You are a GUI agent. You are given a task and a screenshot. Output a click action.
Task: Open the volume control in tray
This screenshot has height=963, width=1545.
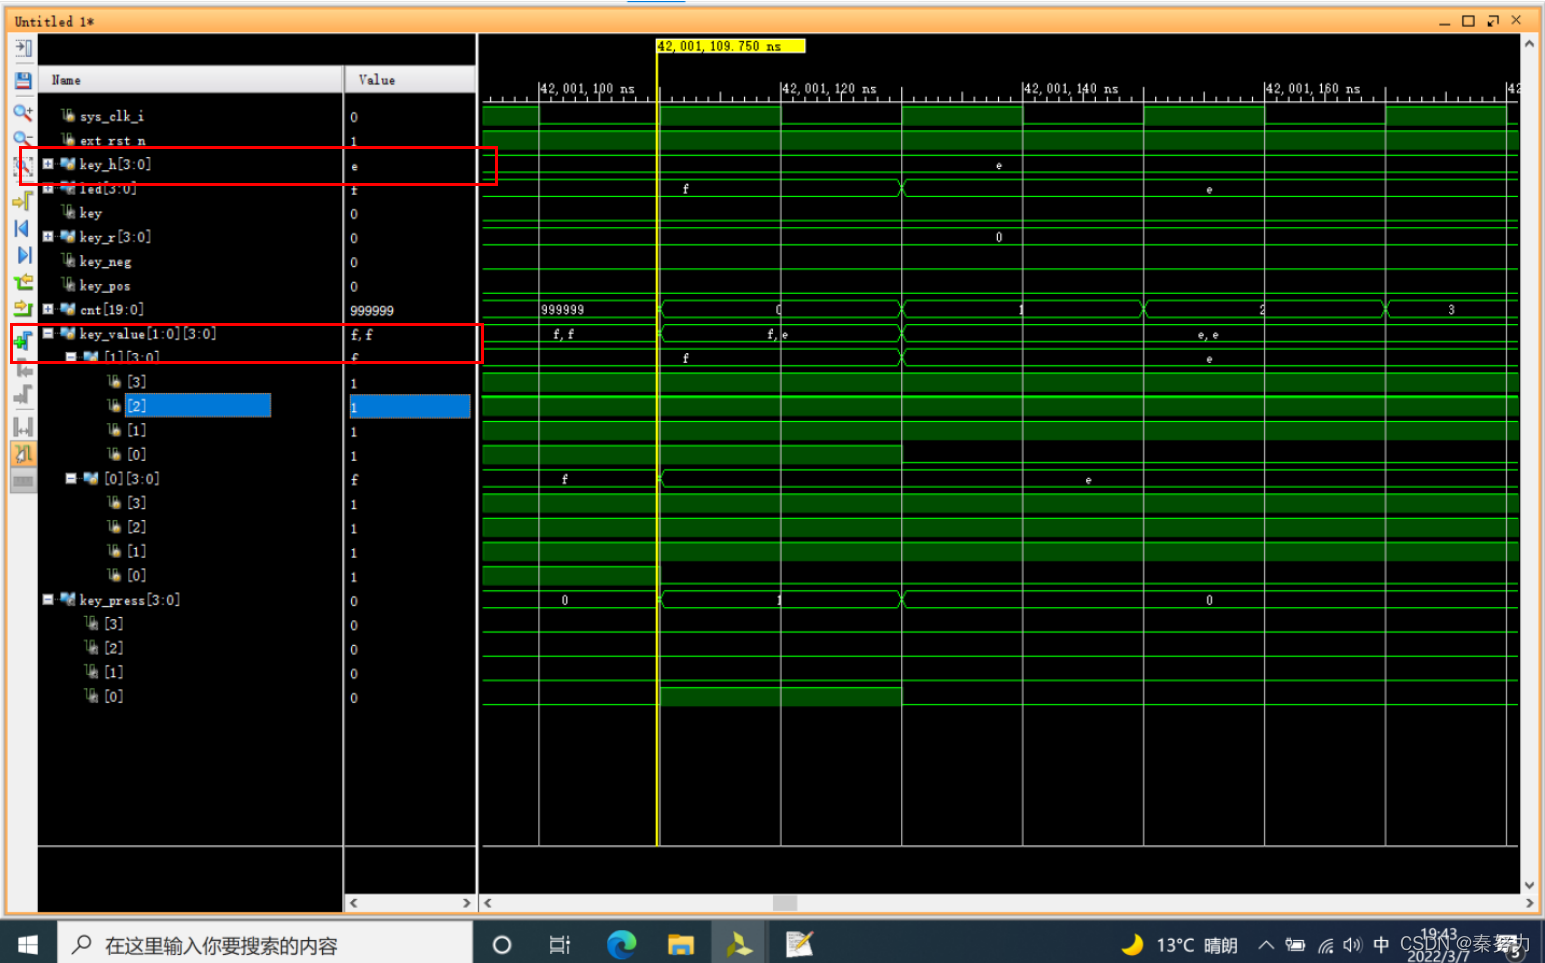(1352, 945)
